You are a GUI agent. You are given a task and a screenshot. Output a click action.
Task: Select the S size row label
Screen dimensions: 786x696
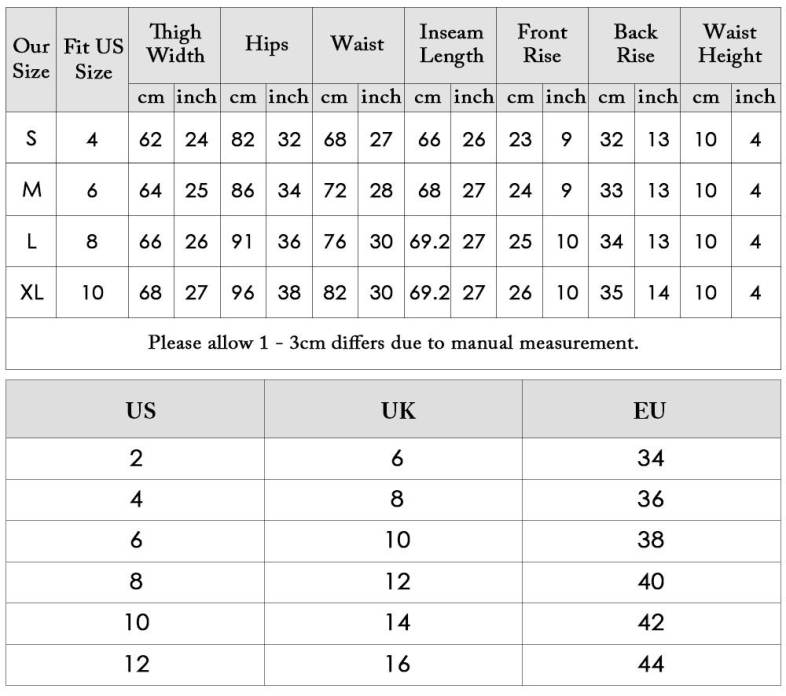click(x=31, y=138)
